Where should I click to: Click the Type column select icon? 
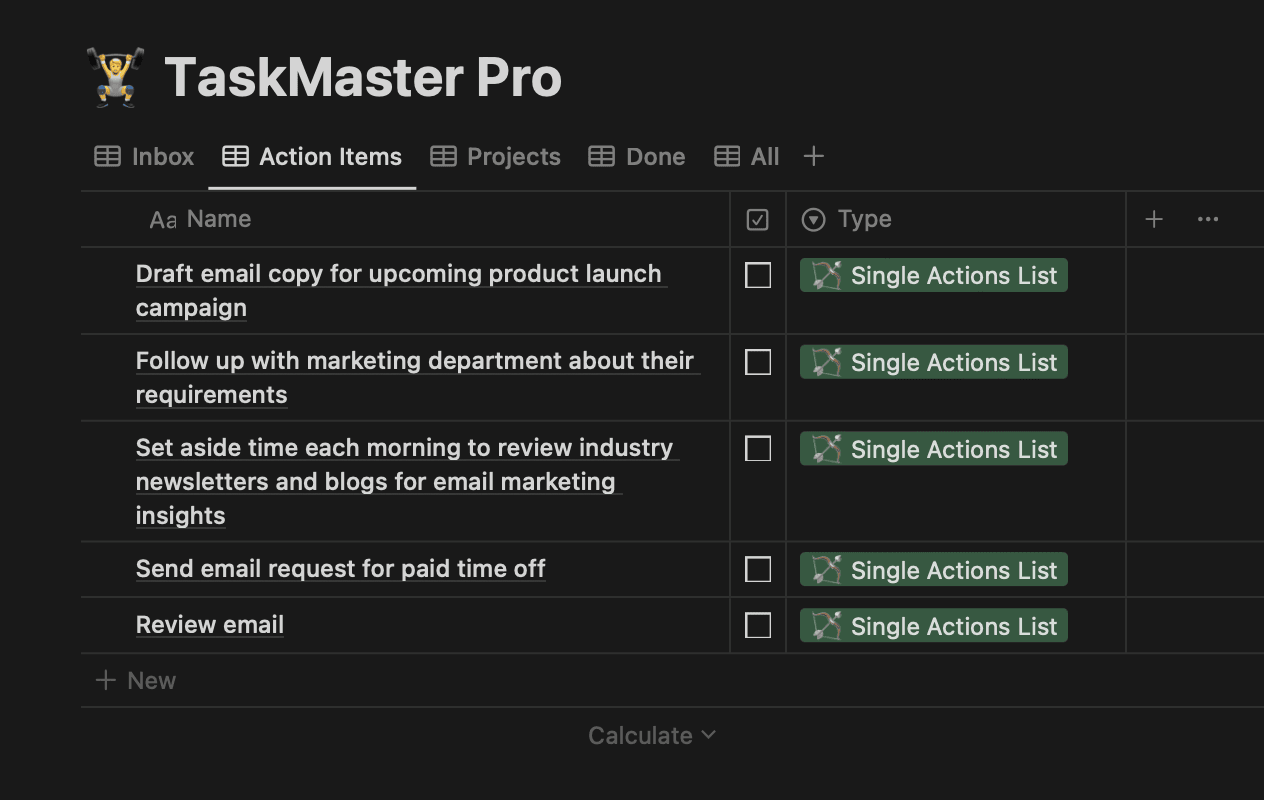click(x=814, y=219)
